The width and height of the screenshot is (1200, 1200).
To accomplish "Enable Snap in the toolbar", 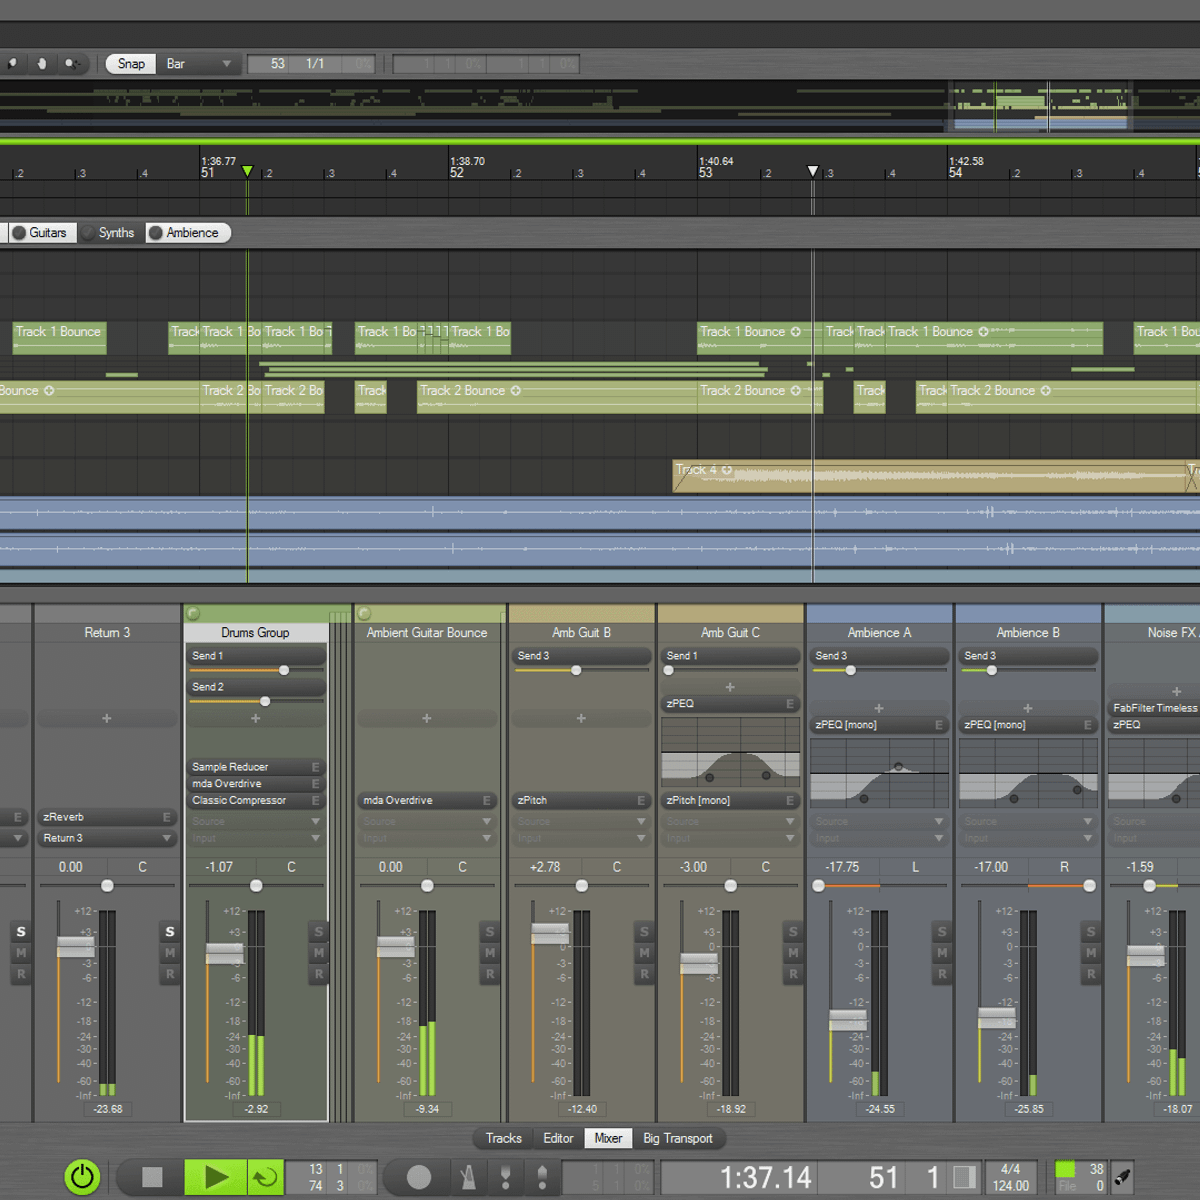I will tap(129, 63).
